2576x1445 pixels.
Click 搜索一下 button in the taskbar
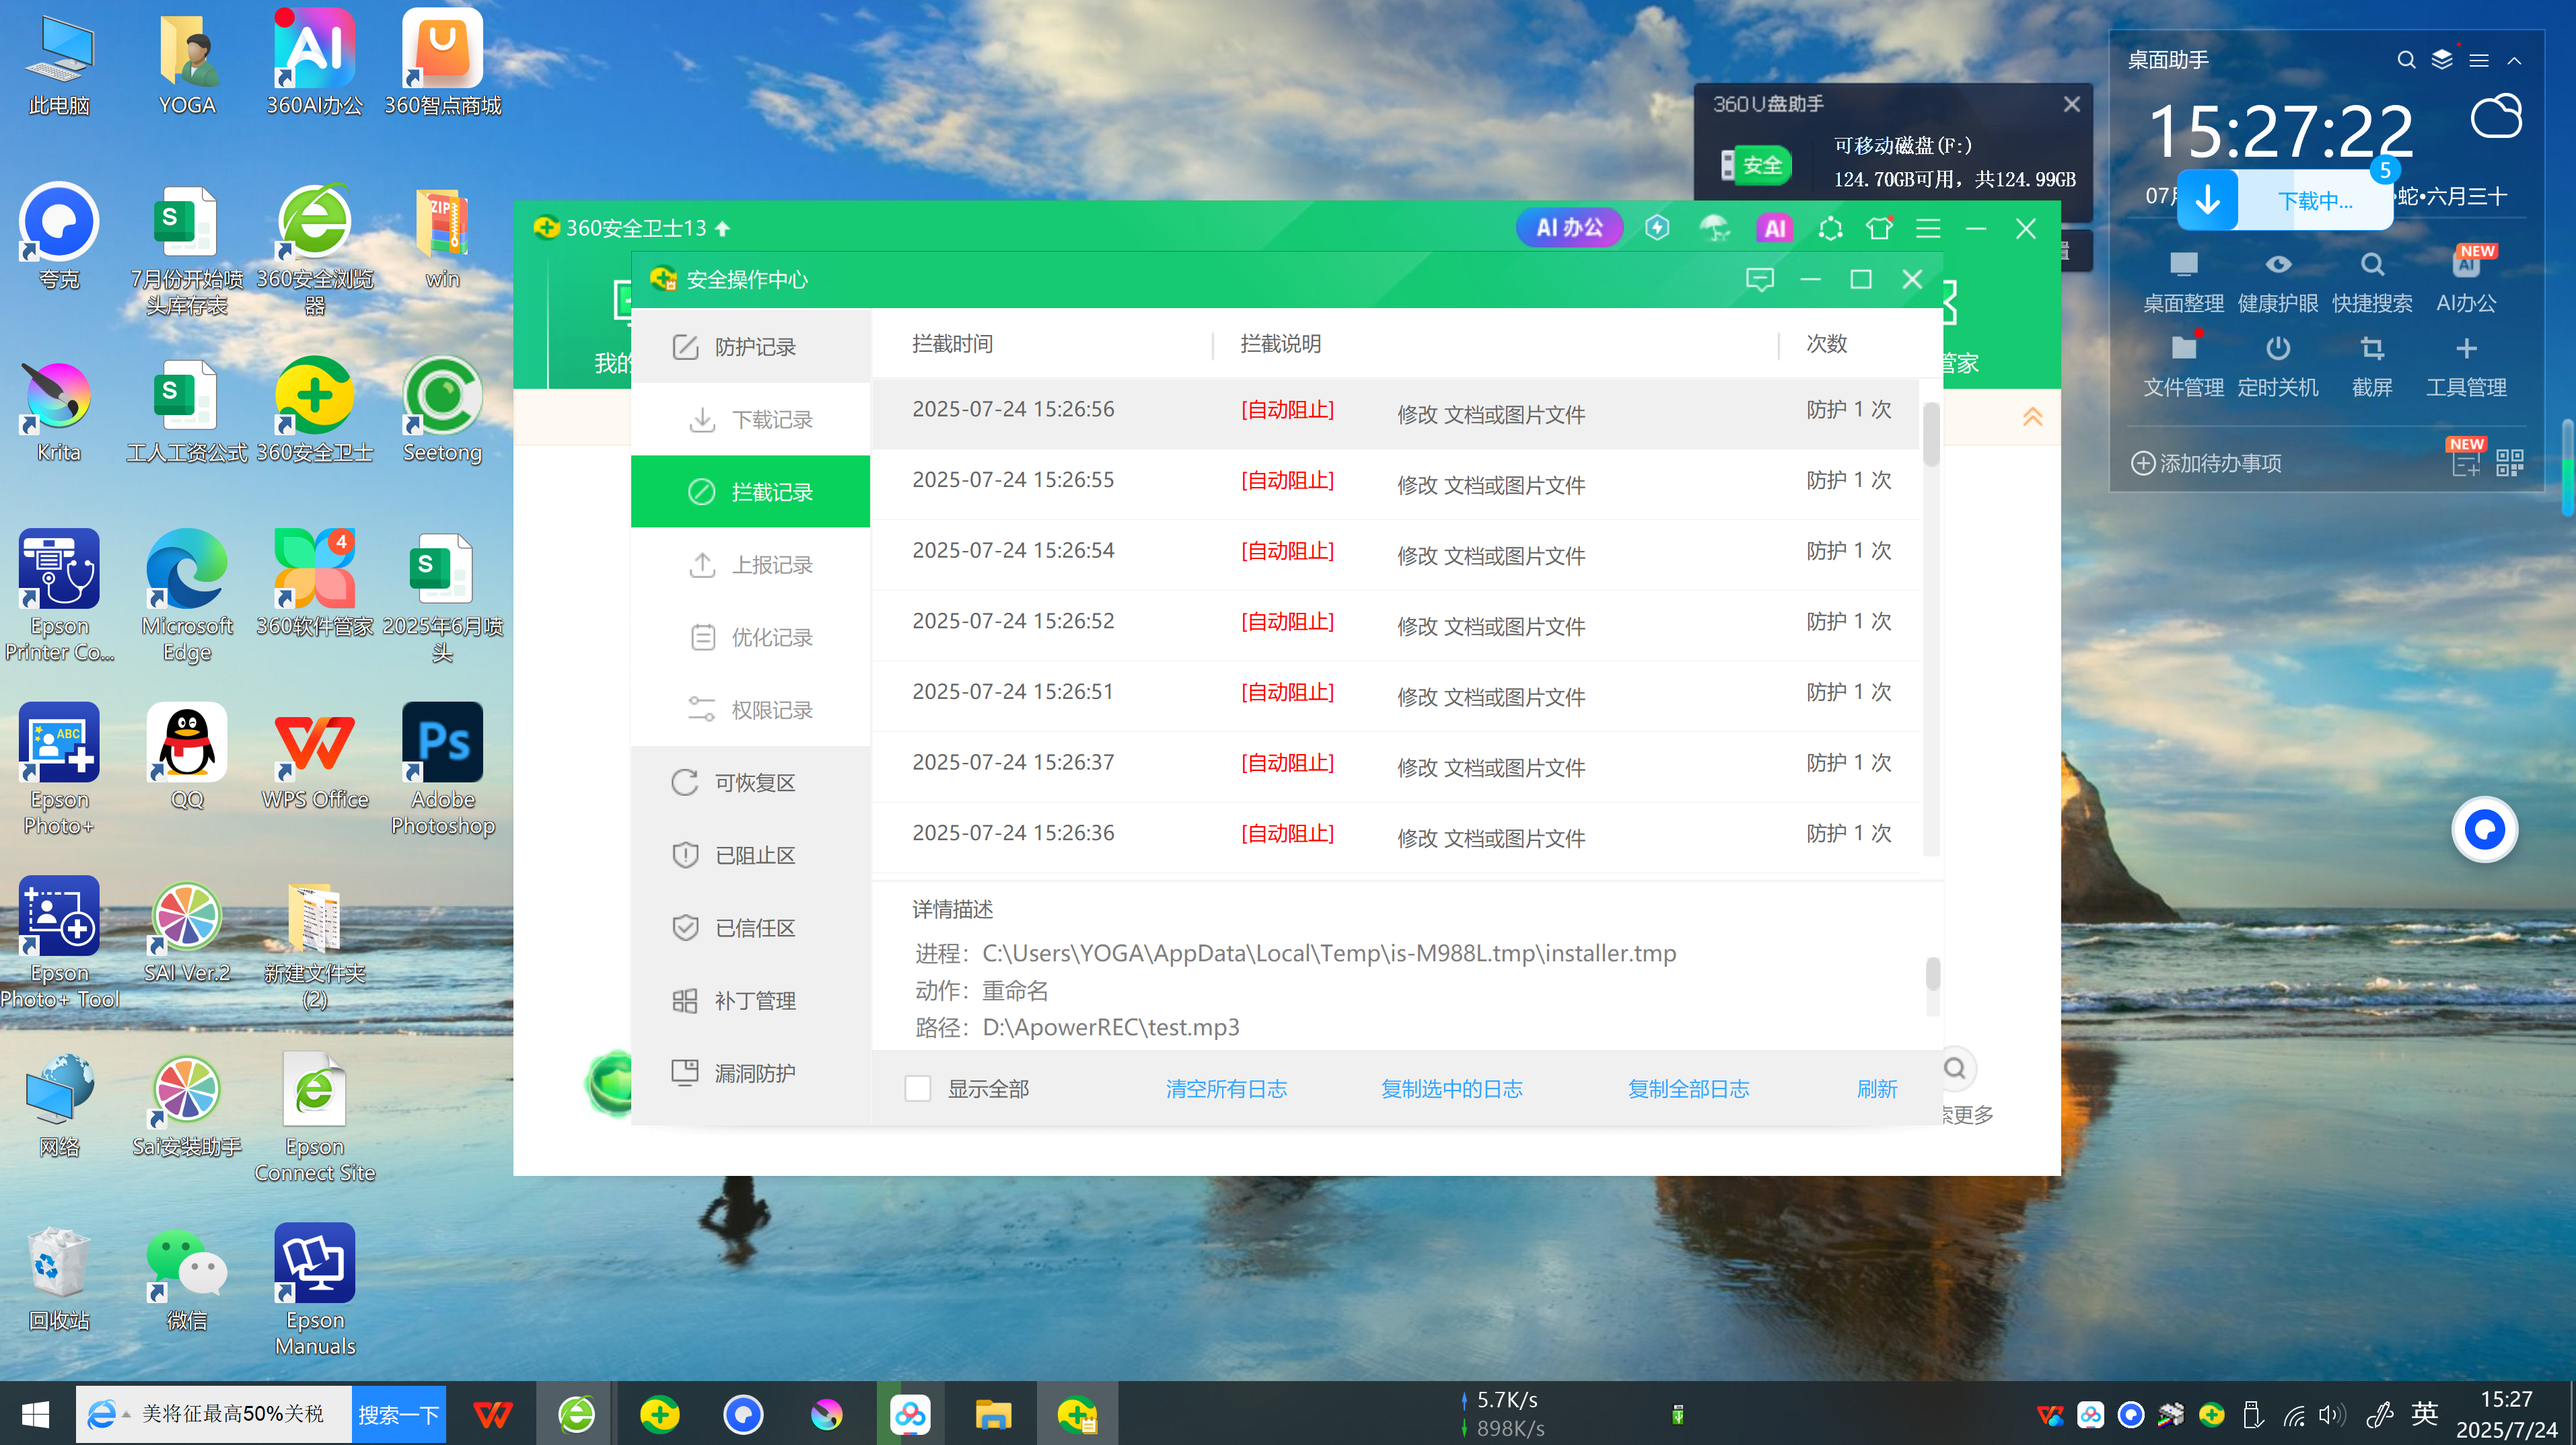click(x=398, y=1414)
